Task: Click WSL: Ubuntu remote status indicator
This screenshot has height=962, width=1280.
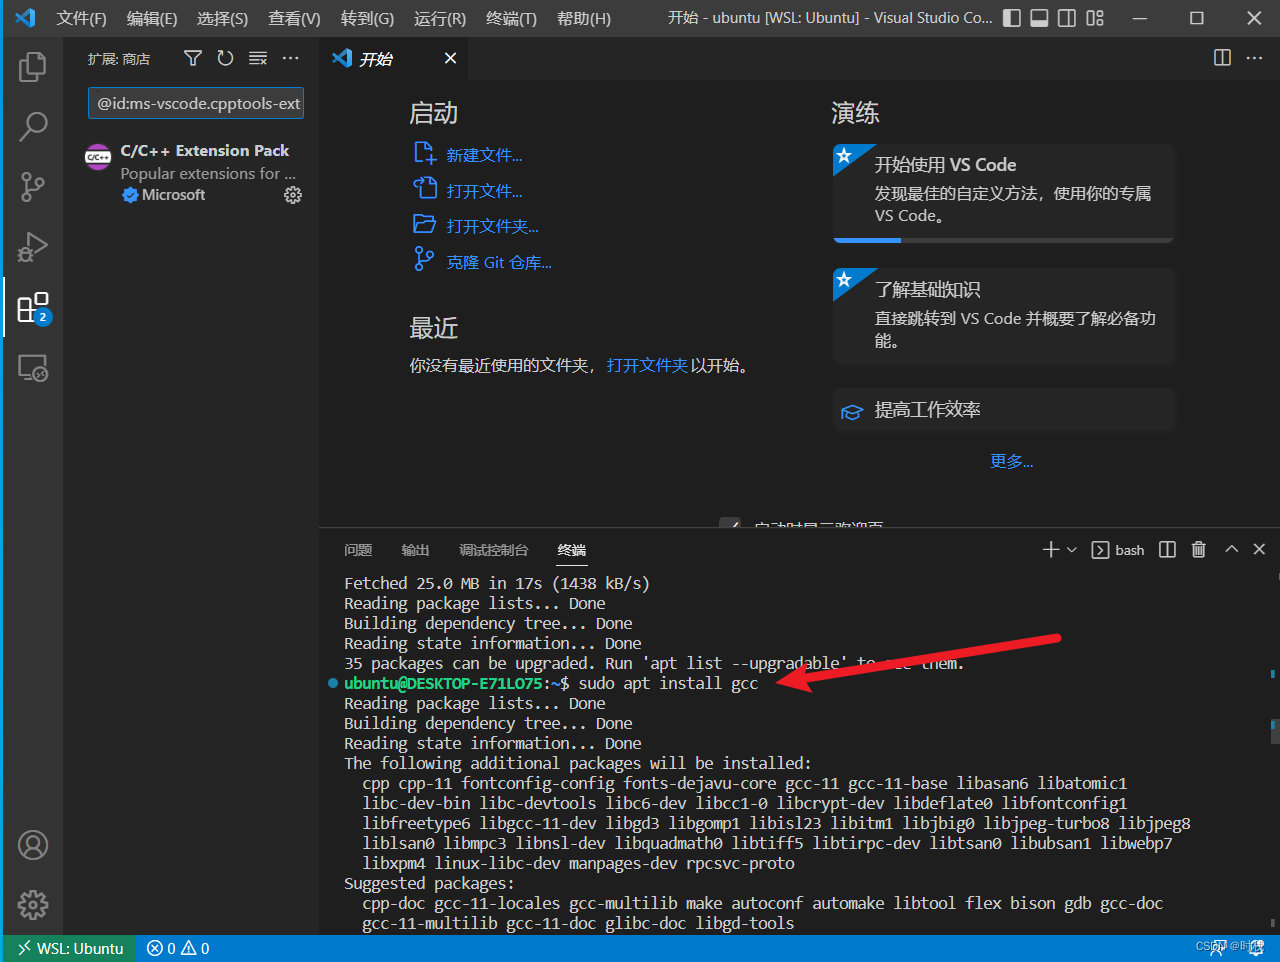Action: coord(70,948)
